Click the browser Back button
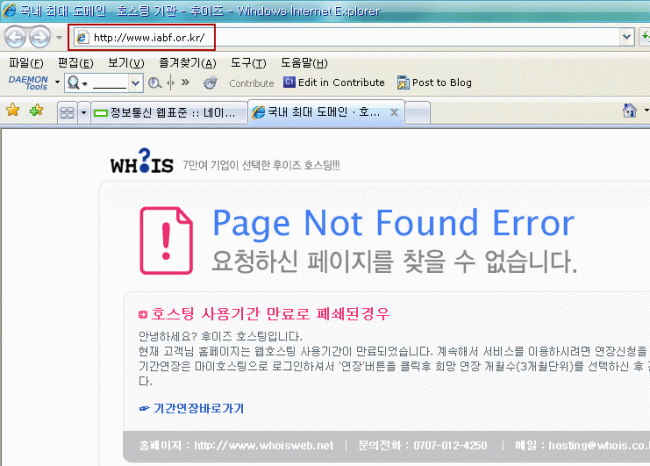The width and height of the screenshot is (650, 466). point(17,37)
